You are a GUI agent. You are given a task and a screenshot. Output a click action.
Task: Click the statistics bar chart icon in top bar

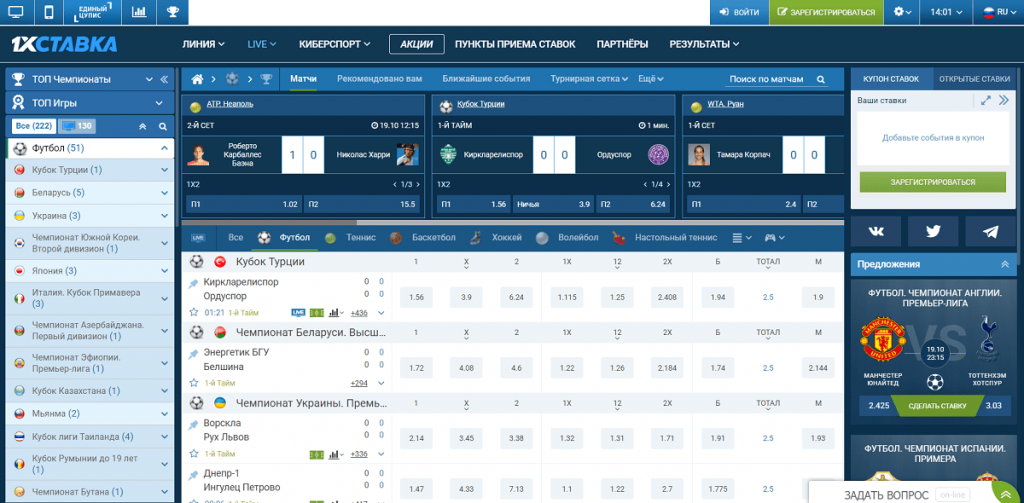139,12
